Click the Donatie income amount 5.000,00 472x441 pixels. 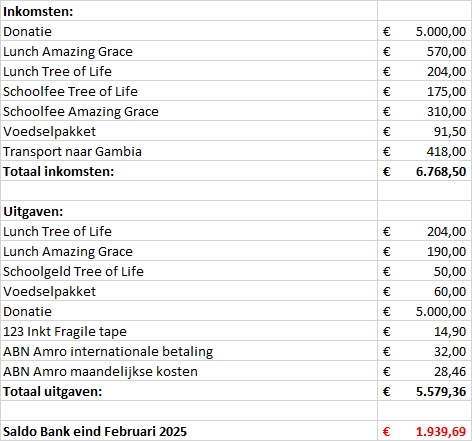tap(424, 31)
